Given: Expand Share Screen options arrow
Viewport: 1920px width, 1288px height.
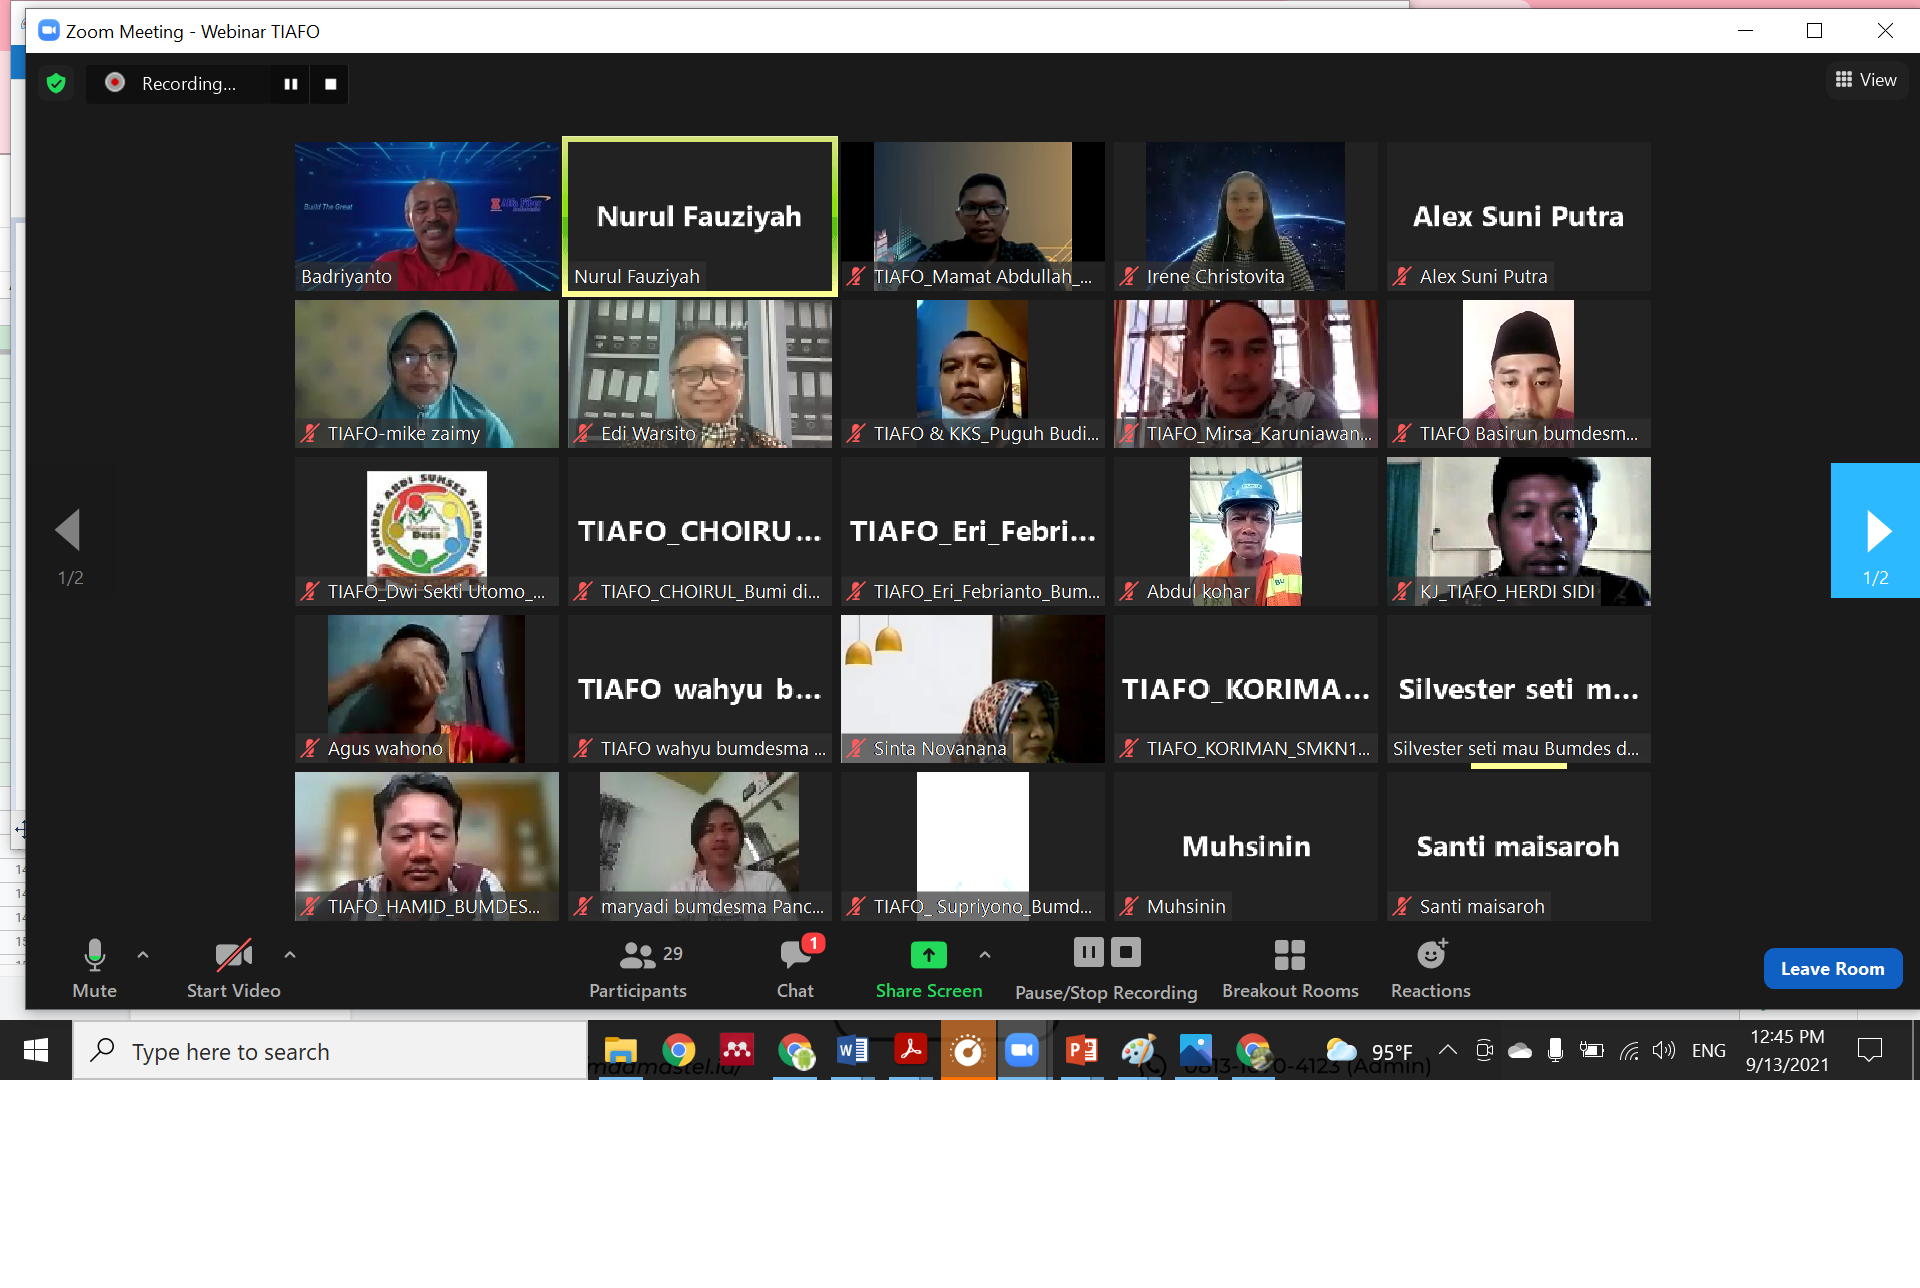Looking at the screenshot, I should coord(985,955).
